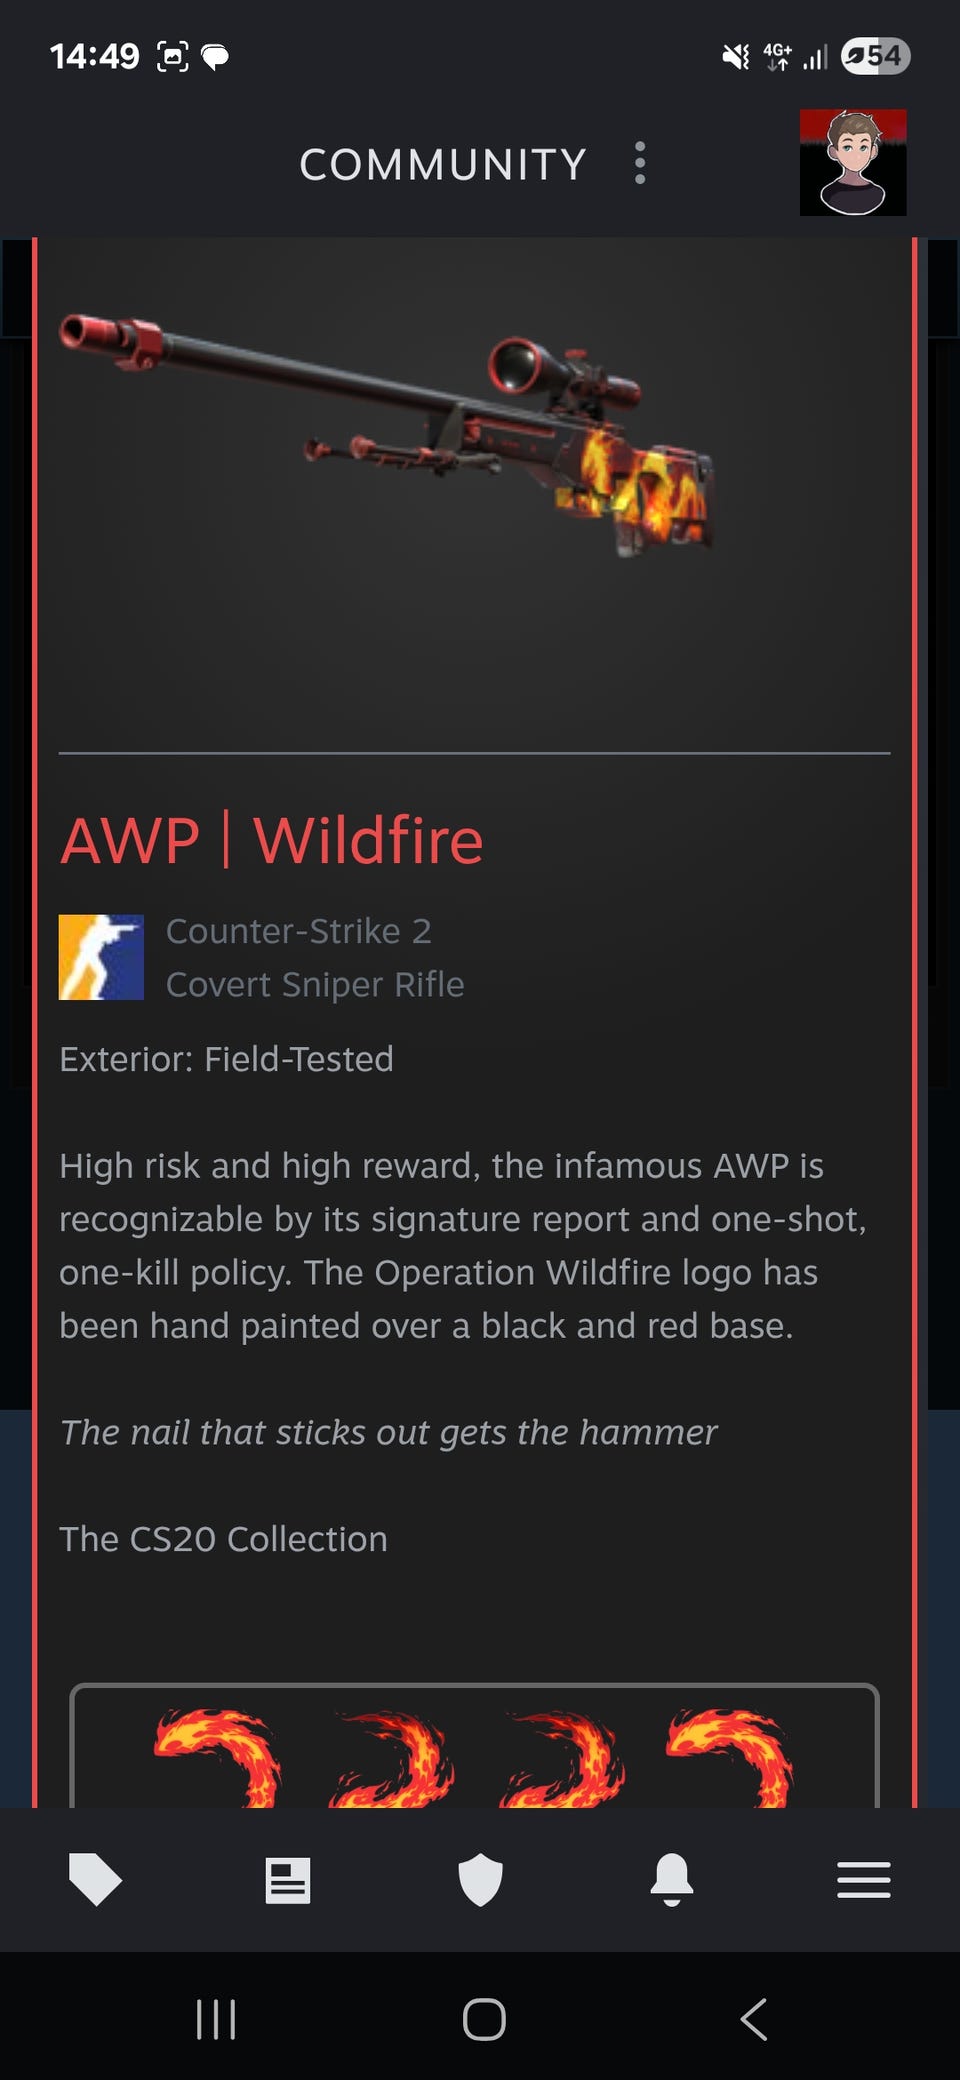The image size is (960, 2080).
Task: Tap the first flame sticker
Action: click(217, 1757)
